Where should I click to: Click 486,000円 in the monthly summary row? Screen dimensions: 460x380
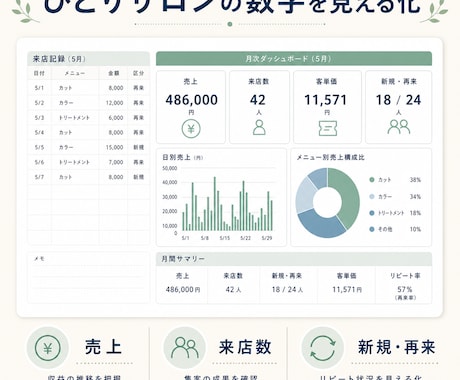coord(183,290)
